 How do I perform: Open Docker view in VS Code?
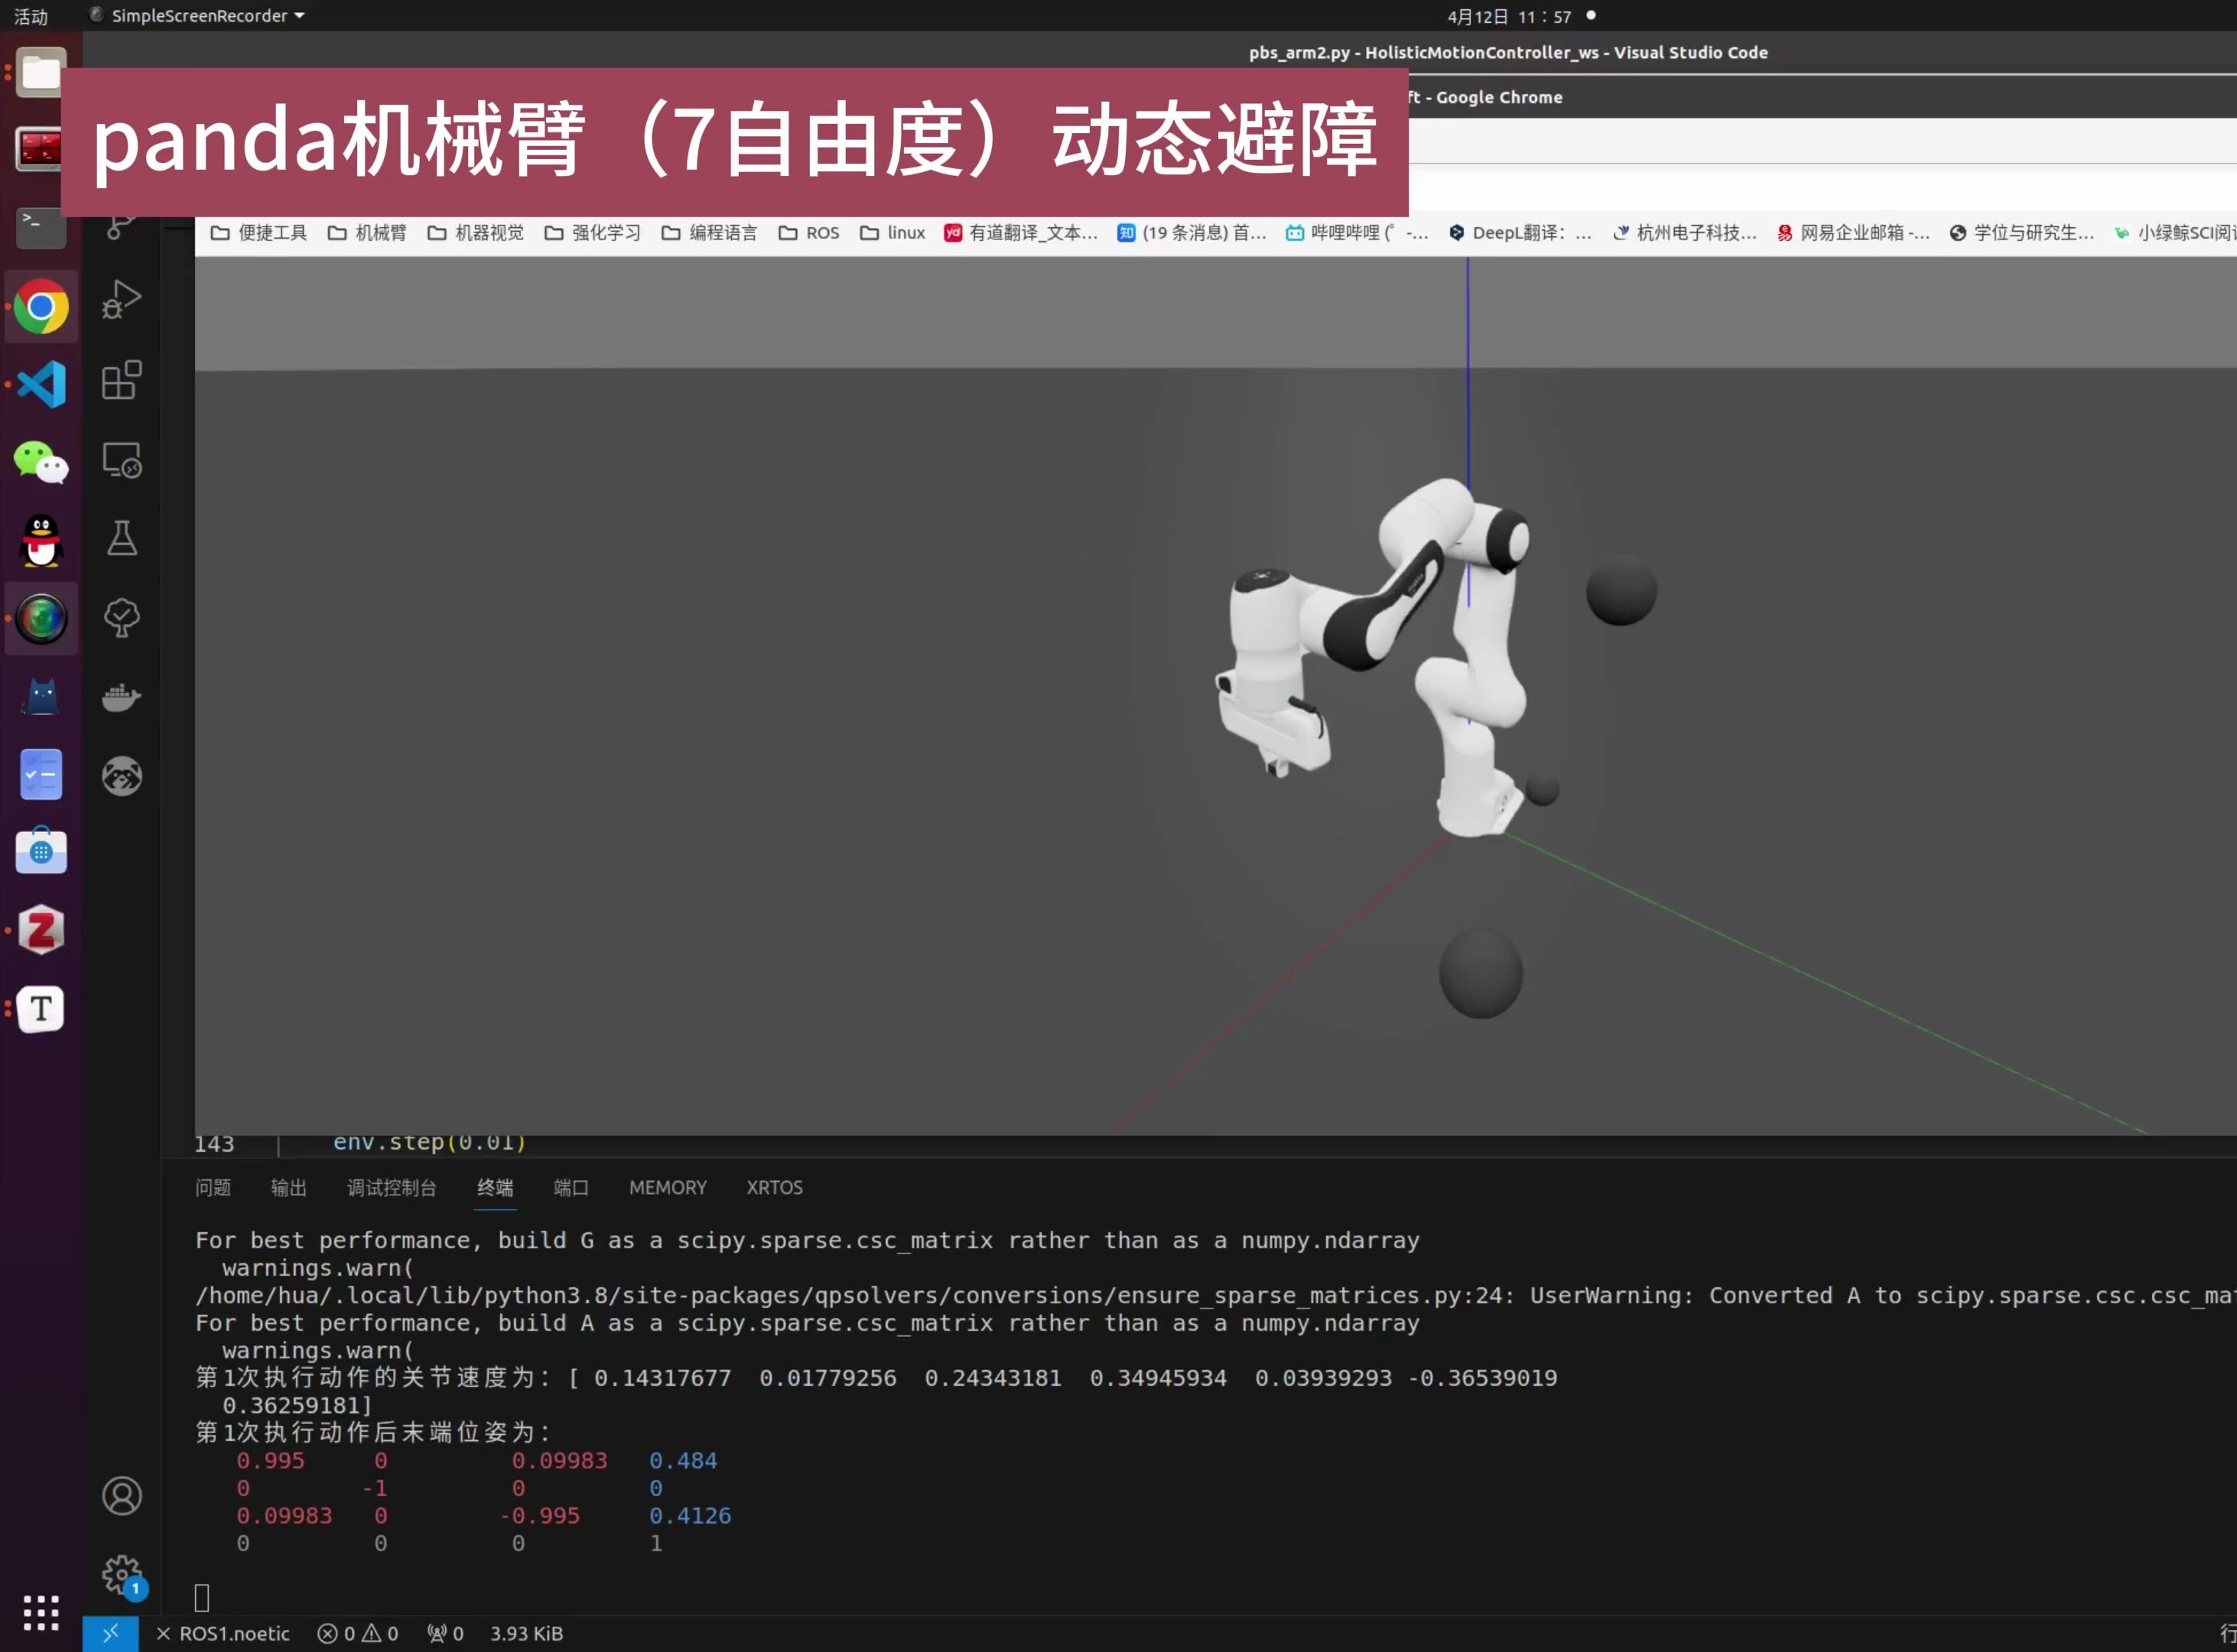point(122,697)
